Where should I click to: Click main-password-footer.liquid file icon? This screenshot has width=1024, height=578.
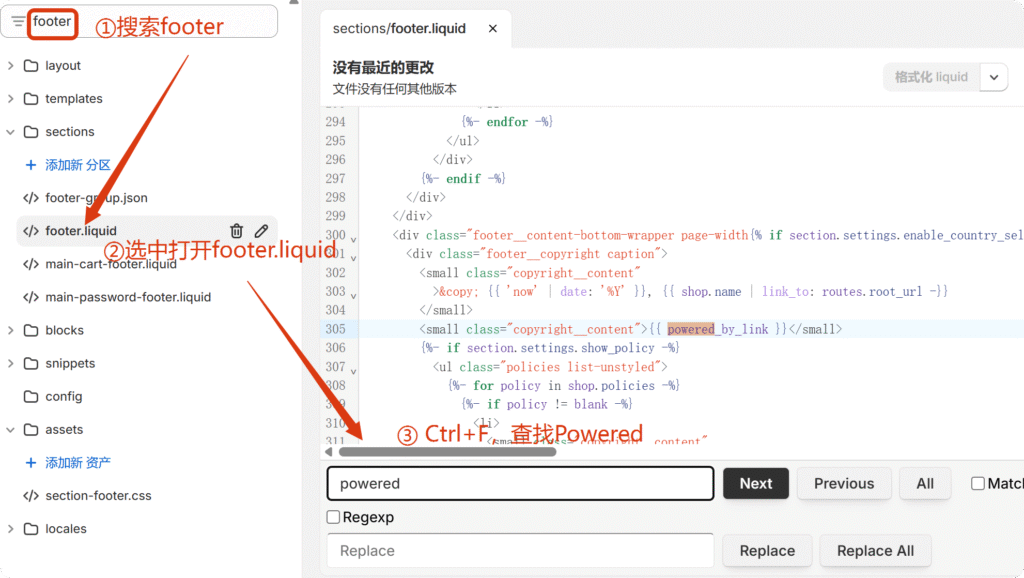click(x=30, y=297)
